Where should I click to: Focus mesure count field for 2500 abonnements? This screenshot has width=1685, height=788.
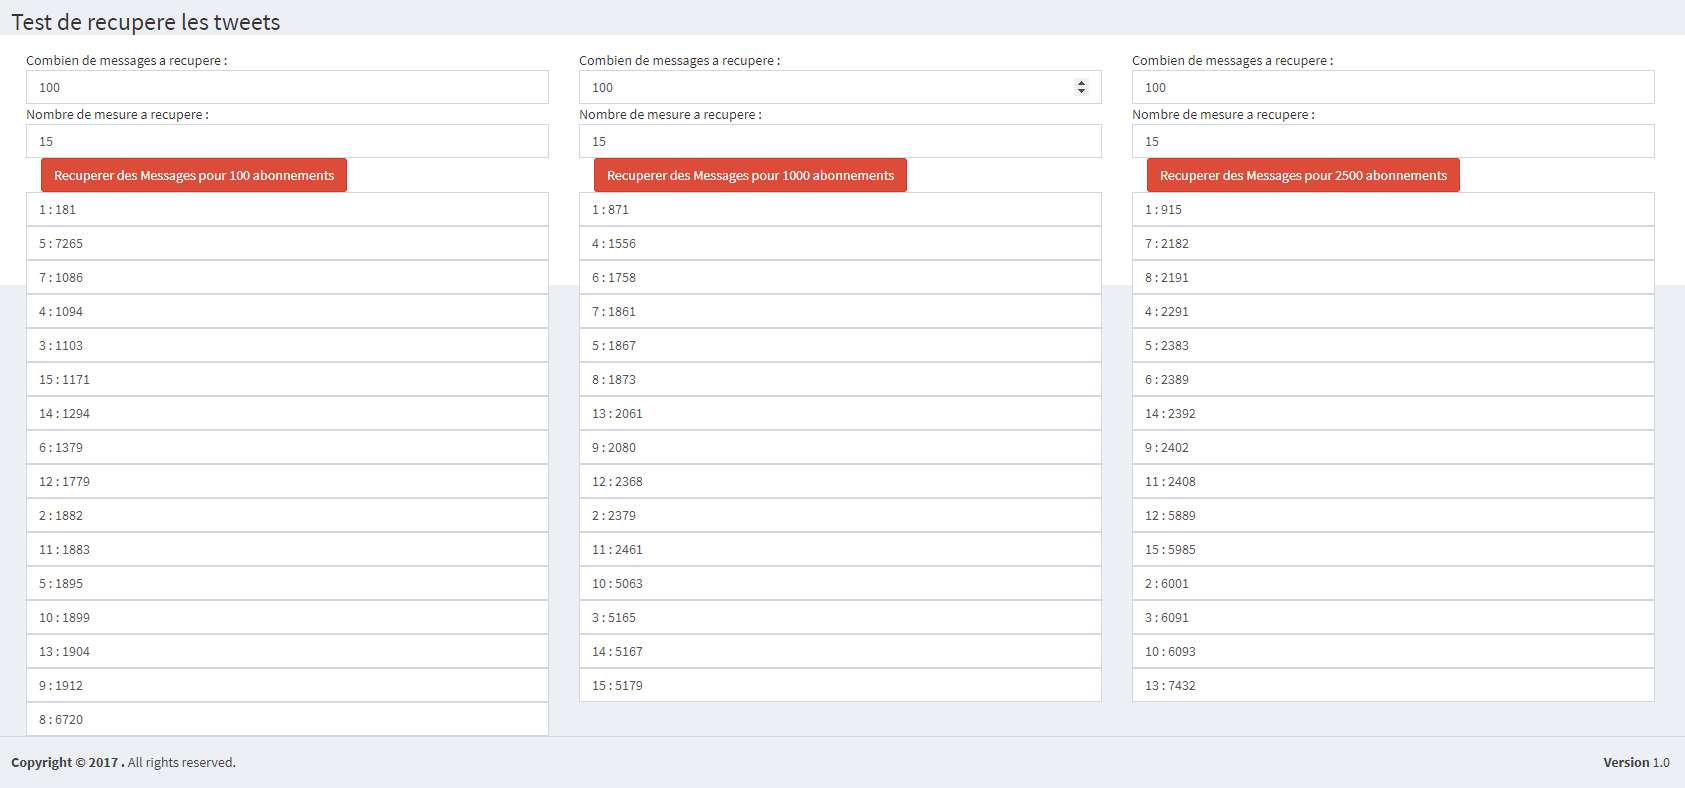click(x=1393, y=141)
